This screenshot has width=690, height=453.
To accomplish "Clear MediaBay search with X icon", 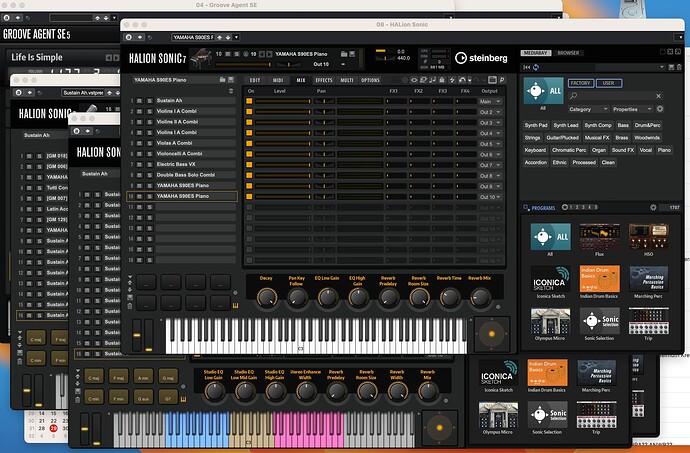I will 658,96.
